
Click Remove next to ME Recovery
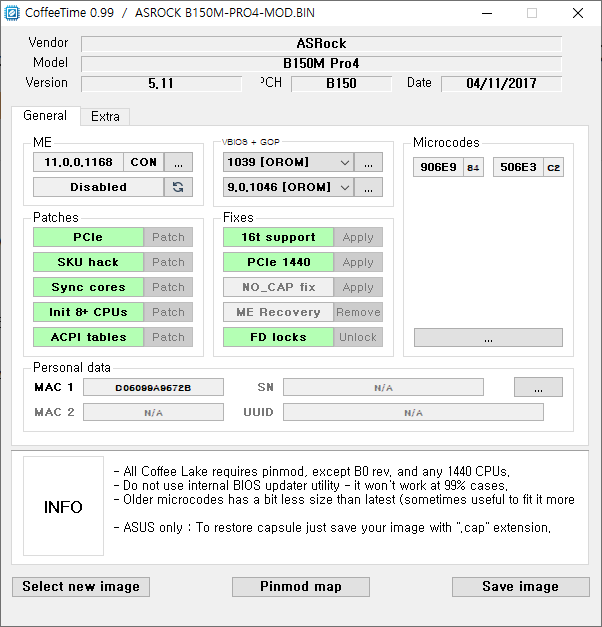pos(358,312)
